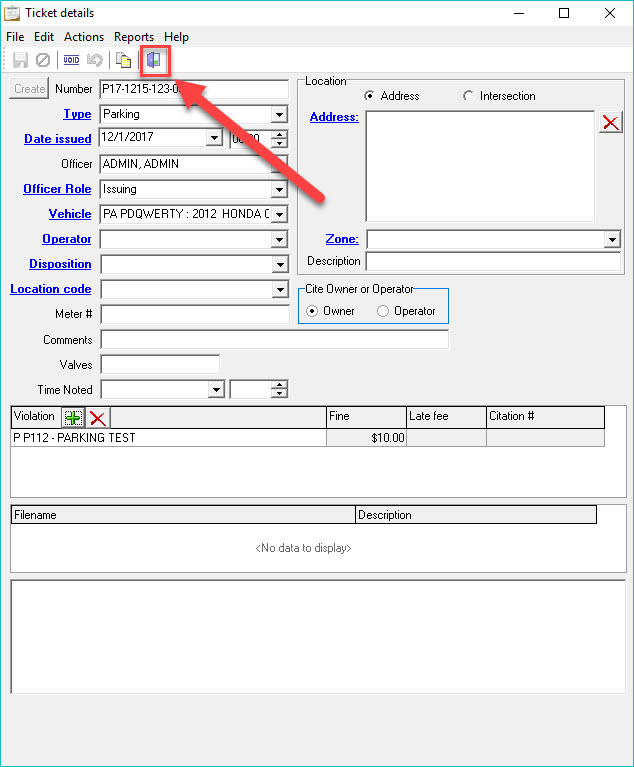This screenshot has width=634, height=767.
Task: Open the Reports menu
Action: (x=134, y=37)
